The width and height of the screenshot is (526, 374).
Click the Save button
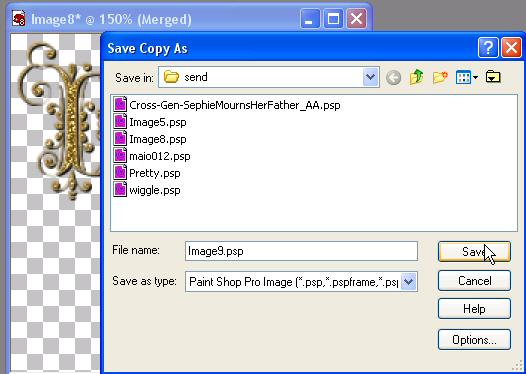(474, 252)
